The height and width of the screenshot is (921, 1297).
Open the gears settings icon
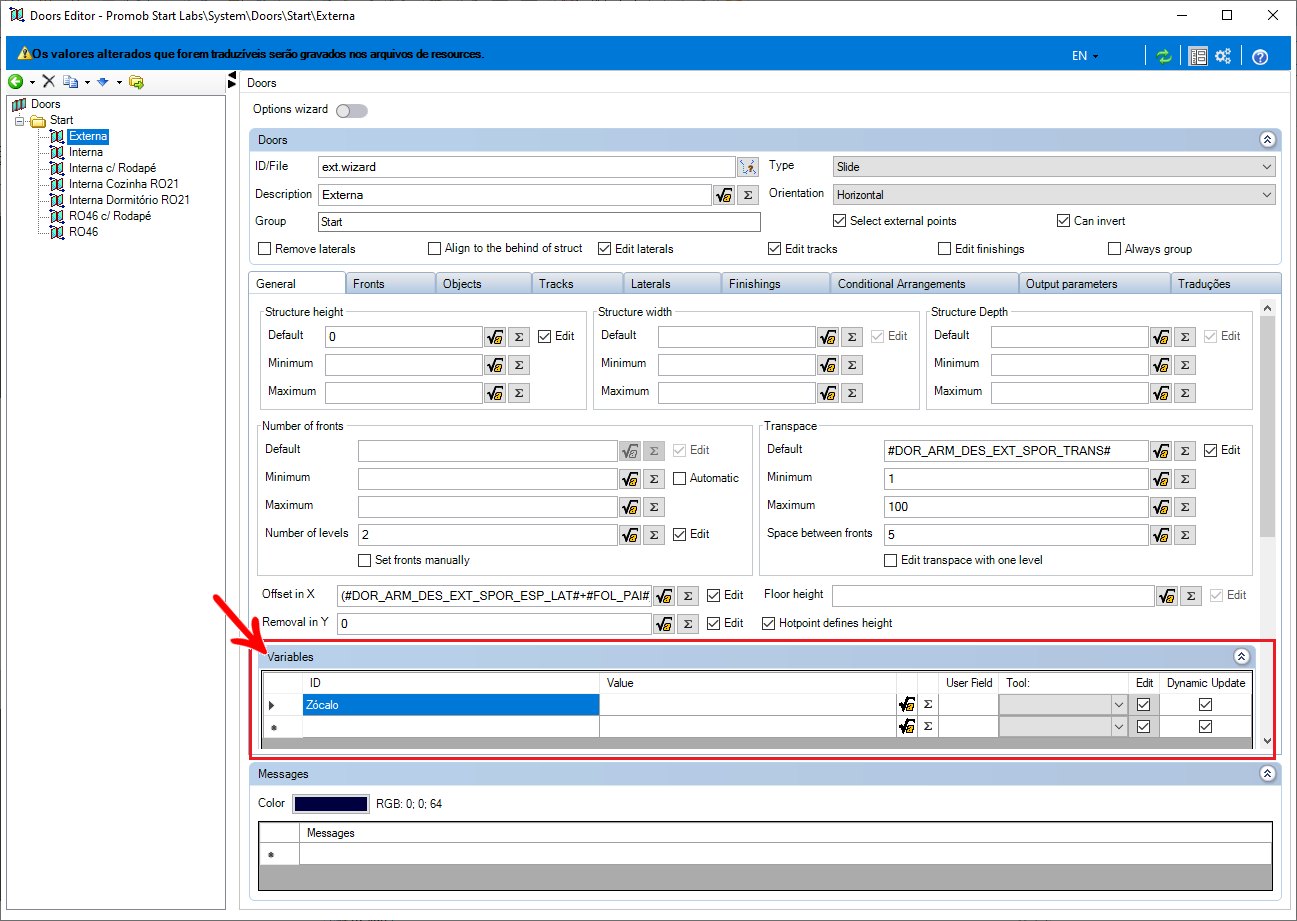[x=1223, y=56]
